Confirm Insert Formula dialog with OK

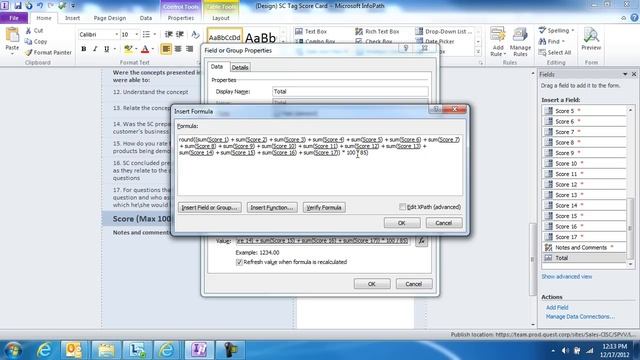(x=402, y=223)
